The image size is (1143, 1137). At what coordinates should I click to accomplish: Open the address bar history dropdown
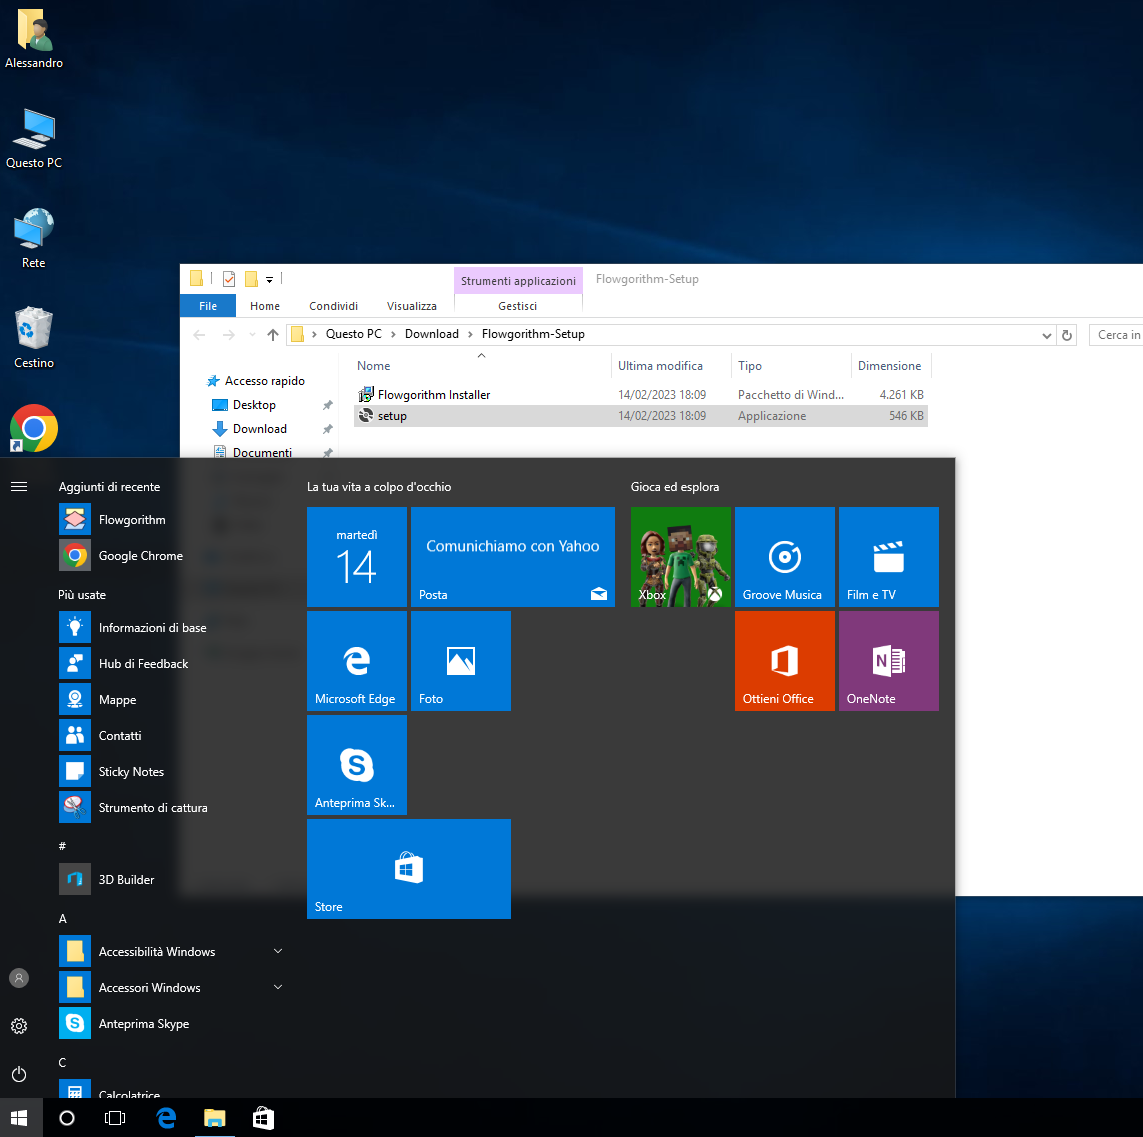tap(1046, 335)
